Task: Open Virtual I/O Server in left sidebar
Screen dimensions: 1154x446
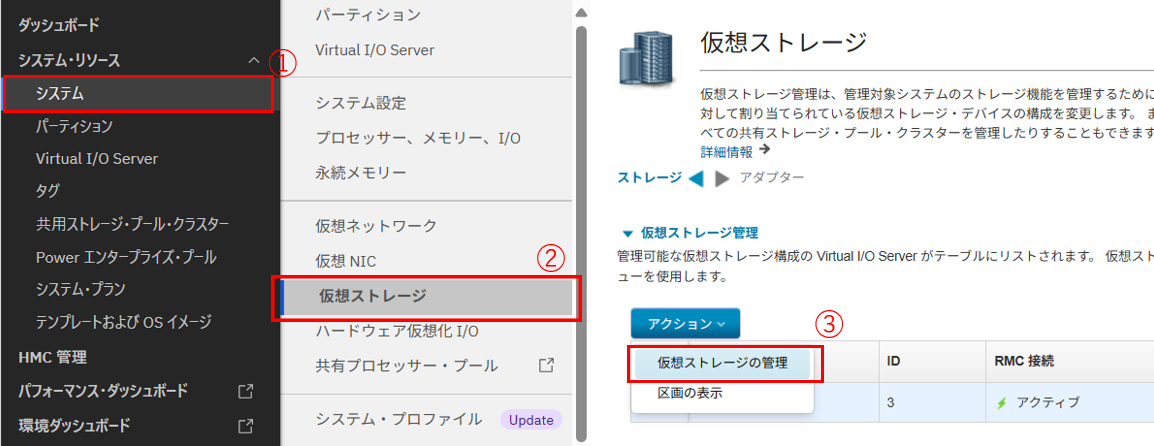Action: pyautogui.click(x=96, y=158)
